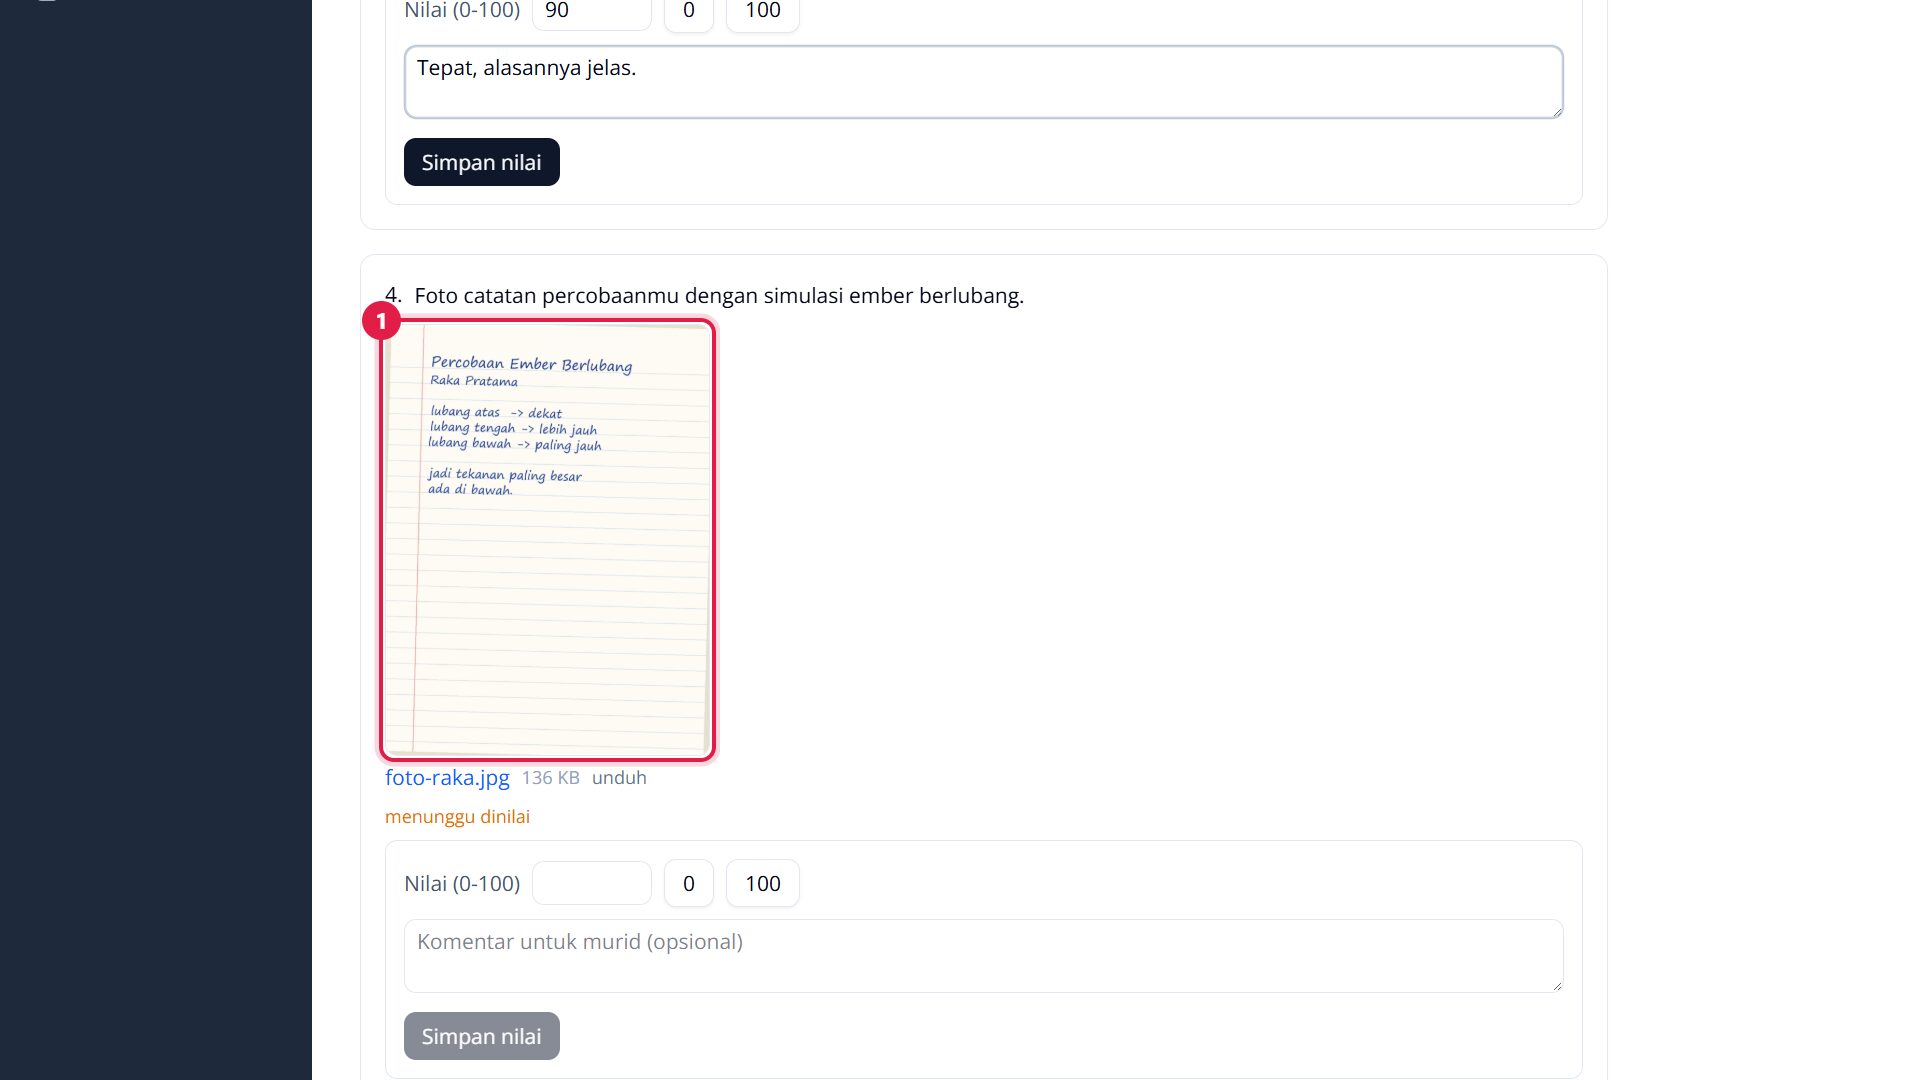Open the foto-raka.jpg file link
The image size is (1920, 1080).
(447, 778)
